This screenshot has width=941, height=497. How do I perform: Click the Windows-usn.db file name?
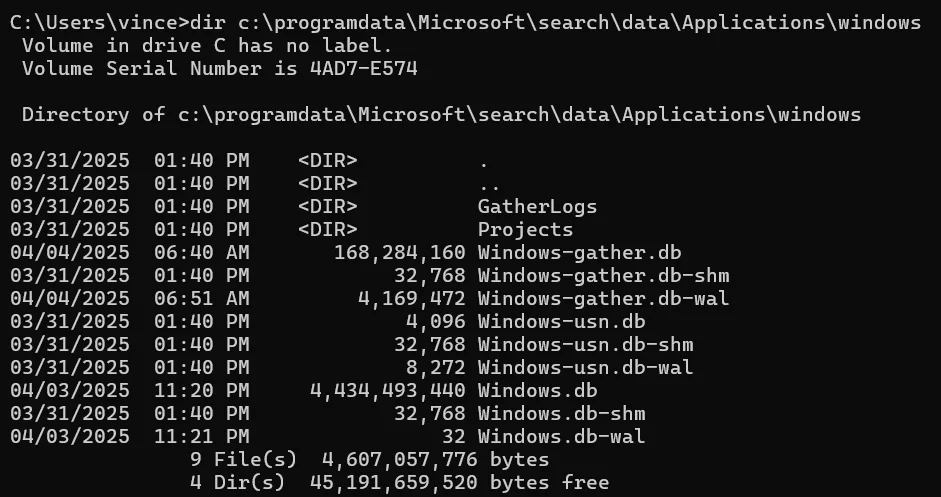[x=561, y=321]
